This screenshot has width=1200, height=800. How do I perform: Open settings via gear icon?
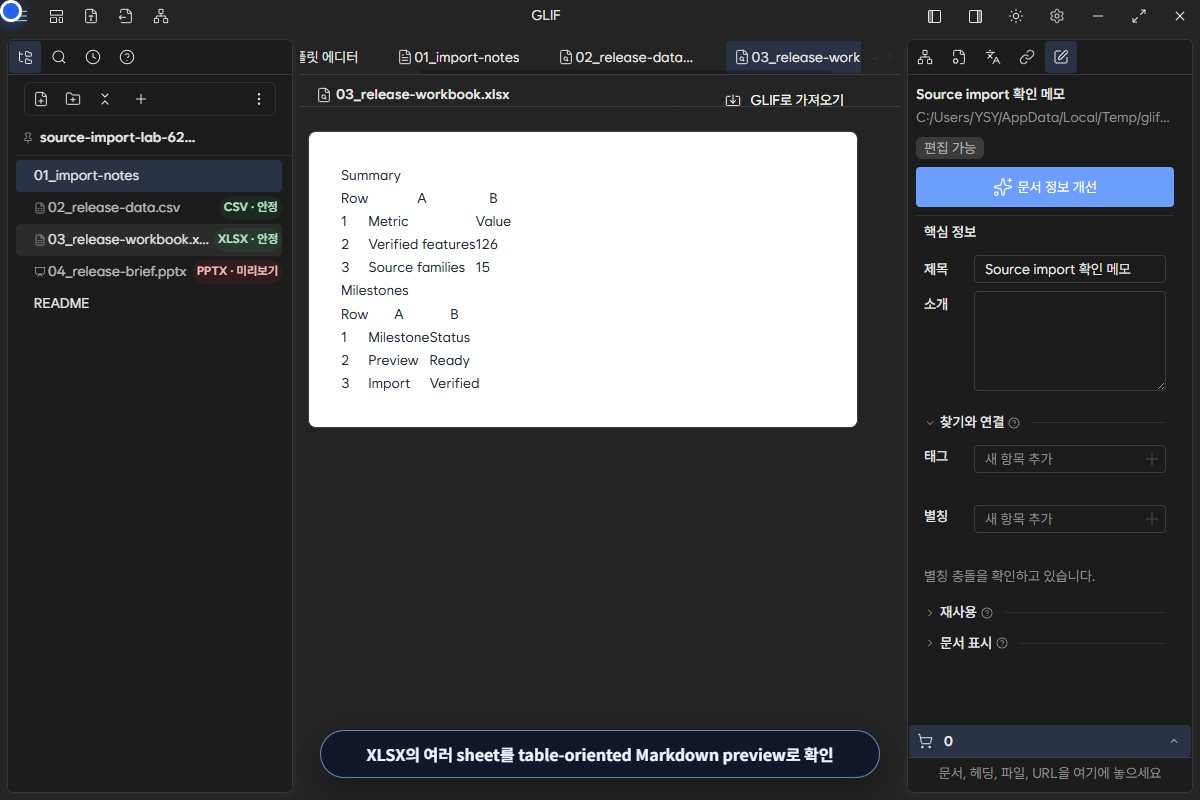coord(1057,16)
